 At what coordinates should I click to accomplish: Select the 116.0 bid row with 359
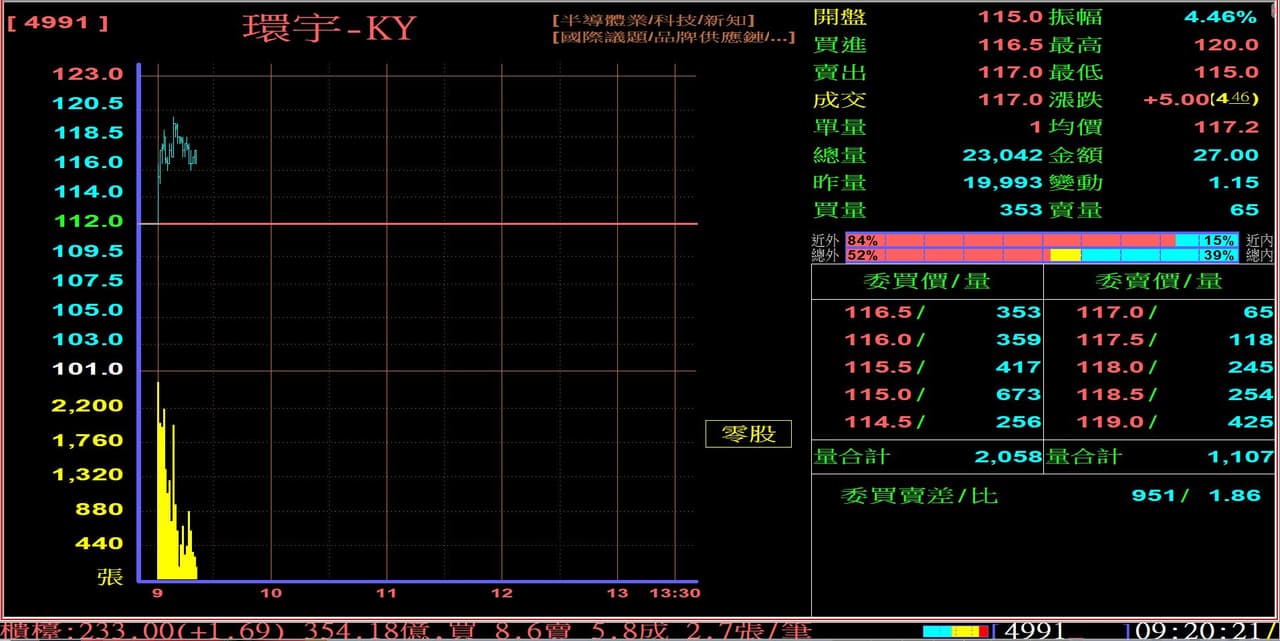pyautogui.click(x=943, y=339)
